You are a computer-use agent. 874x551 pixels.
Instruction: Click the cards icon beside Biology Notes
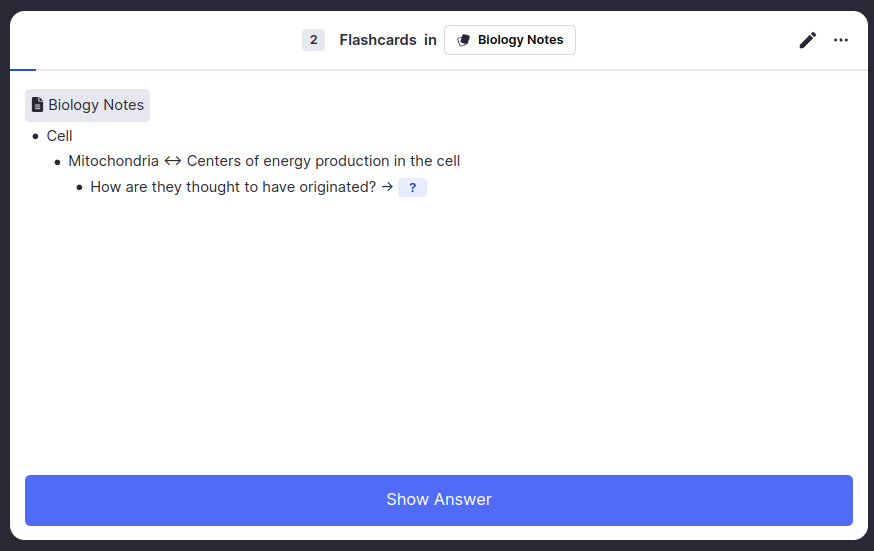point(464,40)
